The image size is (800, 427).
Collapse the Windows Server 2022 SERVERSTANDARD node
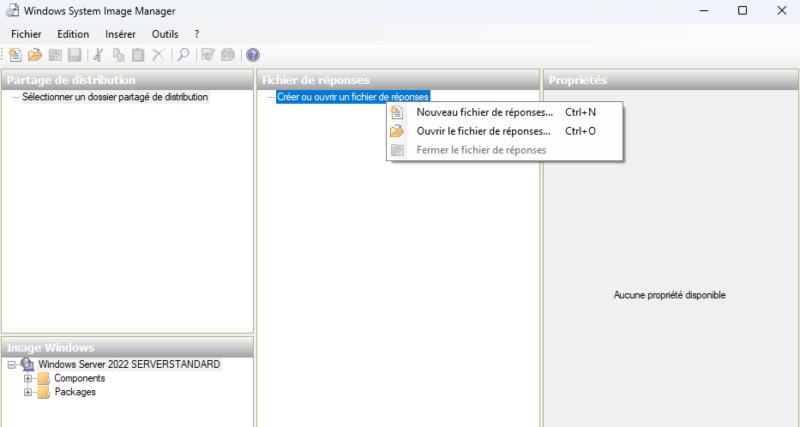pyautogui.click(x=11, y=365)
